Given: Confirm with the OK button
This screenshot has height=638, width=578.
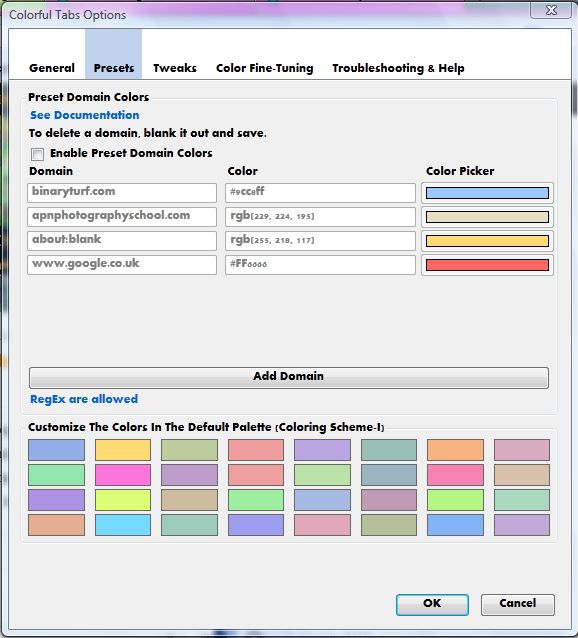Looking at the screenshot, I should (432, 604).
